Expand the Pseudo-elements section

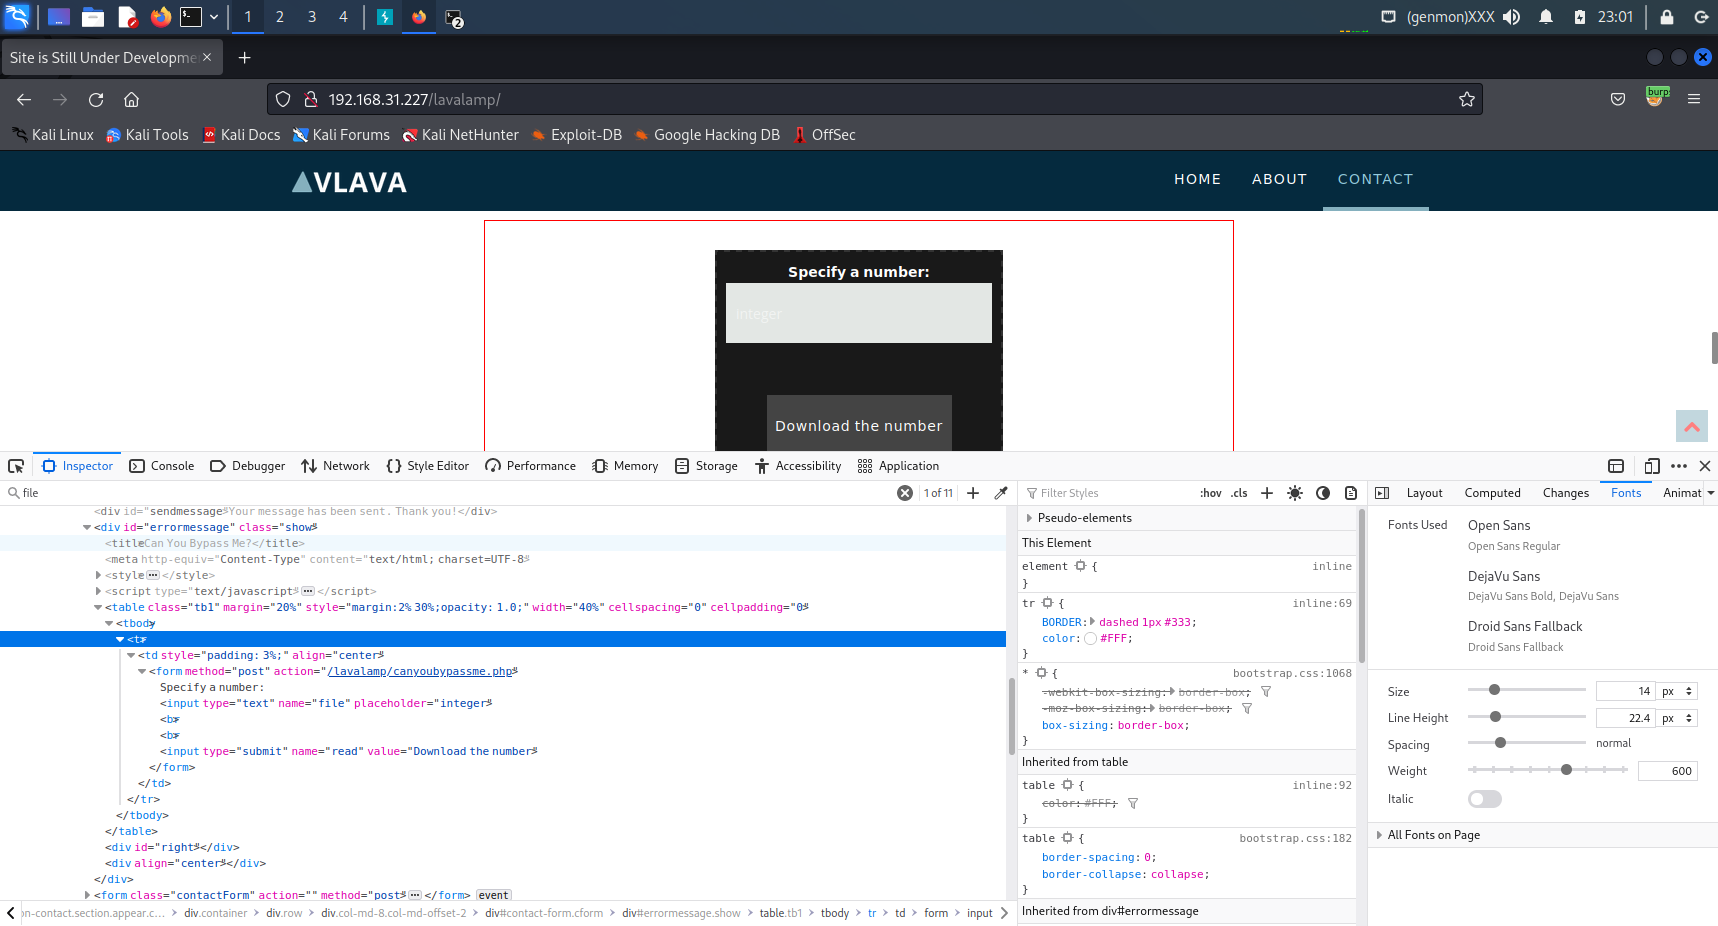1029,518
